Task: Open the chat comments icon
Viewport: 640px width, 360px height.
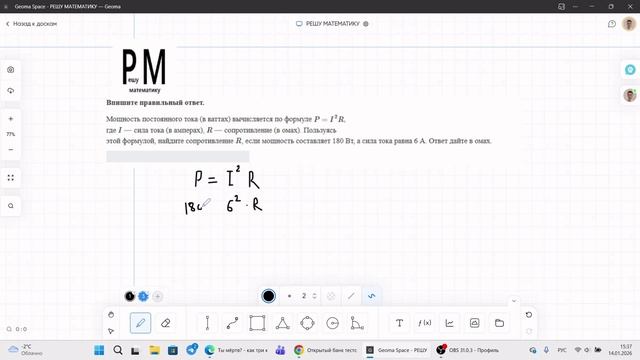Action: pos(611,24)
